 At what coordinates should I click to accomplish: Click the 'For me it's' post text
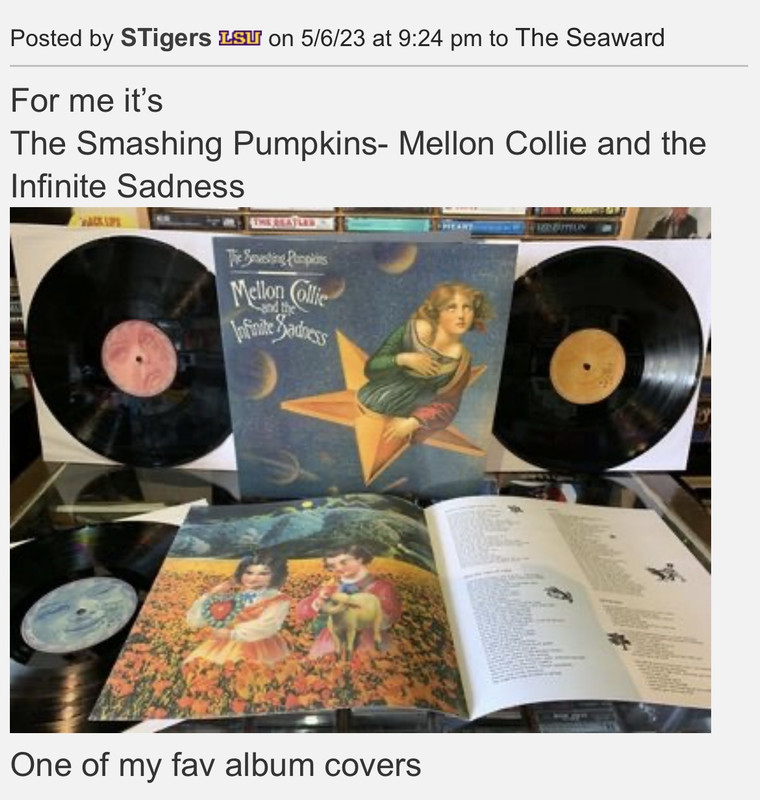click(x=87, y=100)
